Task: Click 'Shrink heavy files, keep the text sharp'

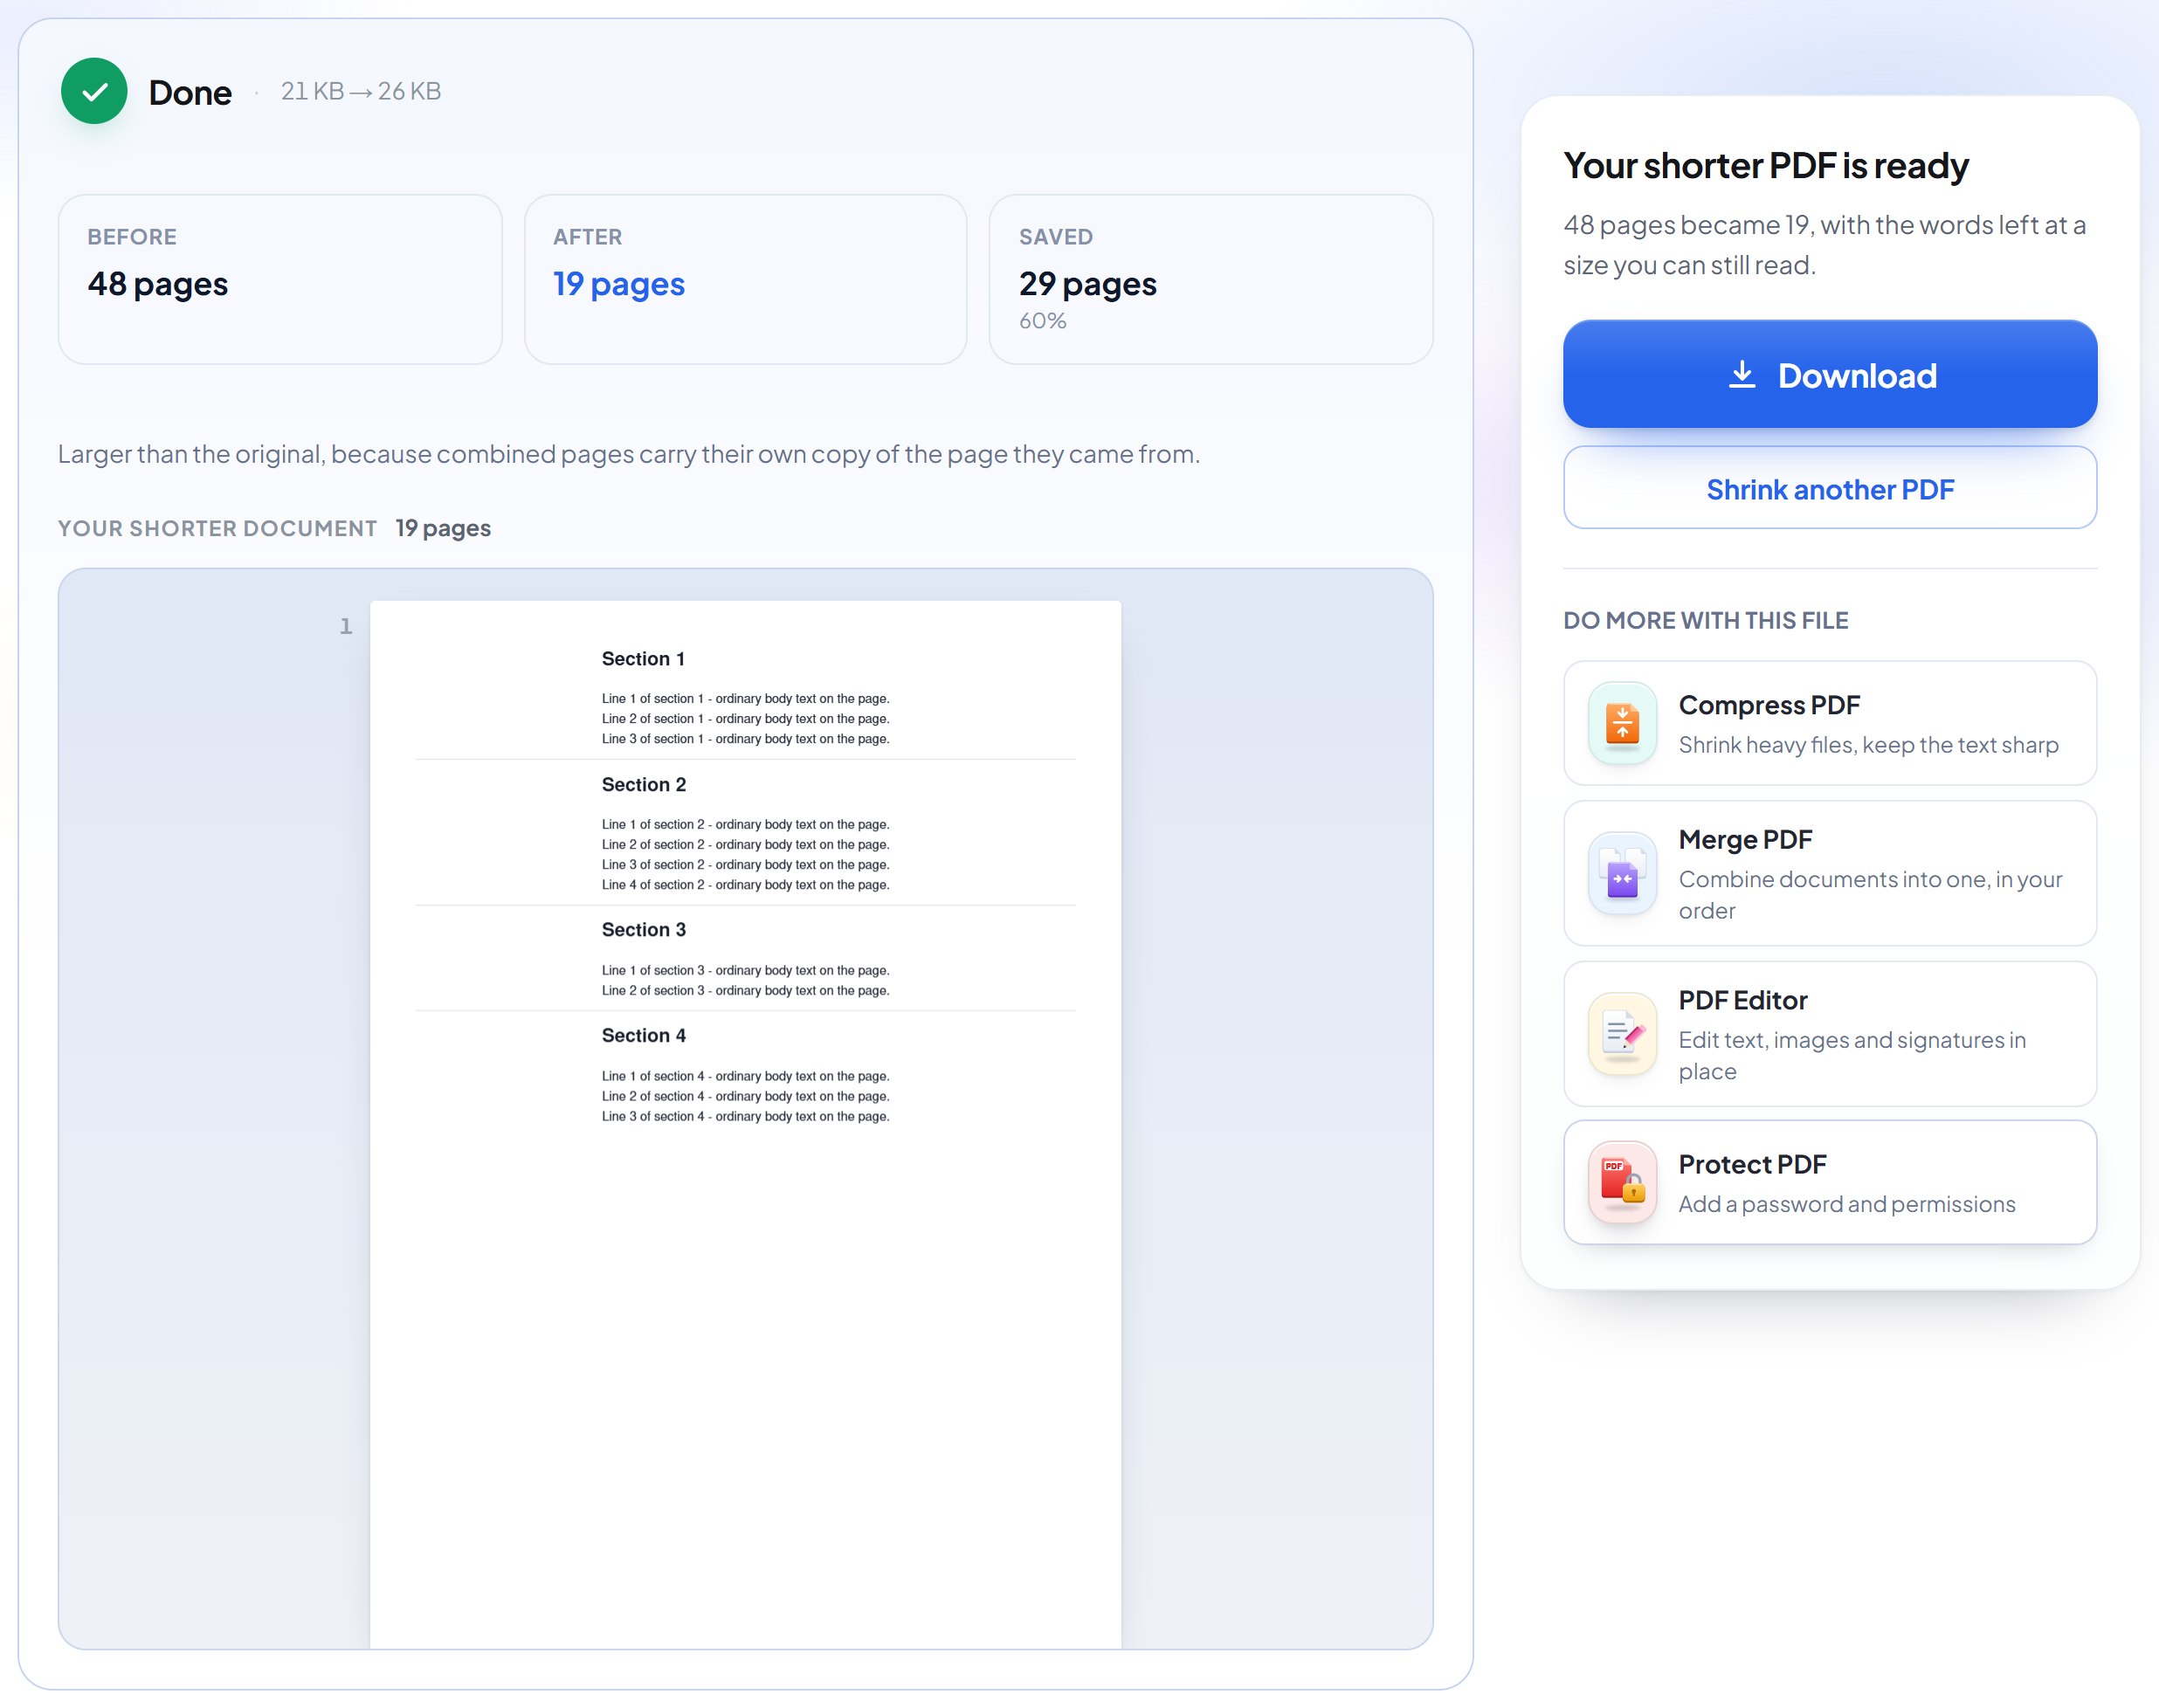Action: pos(1868,745)
